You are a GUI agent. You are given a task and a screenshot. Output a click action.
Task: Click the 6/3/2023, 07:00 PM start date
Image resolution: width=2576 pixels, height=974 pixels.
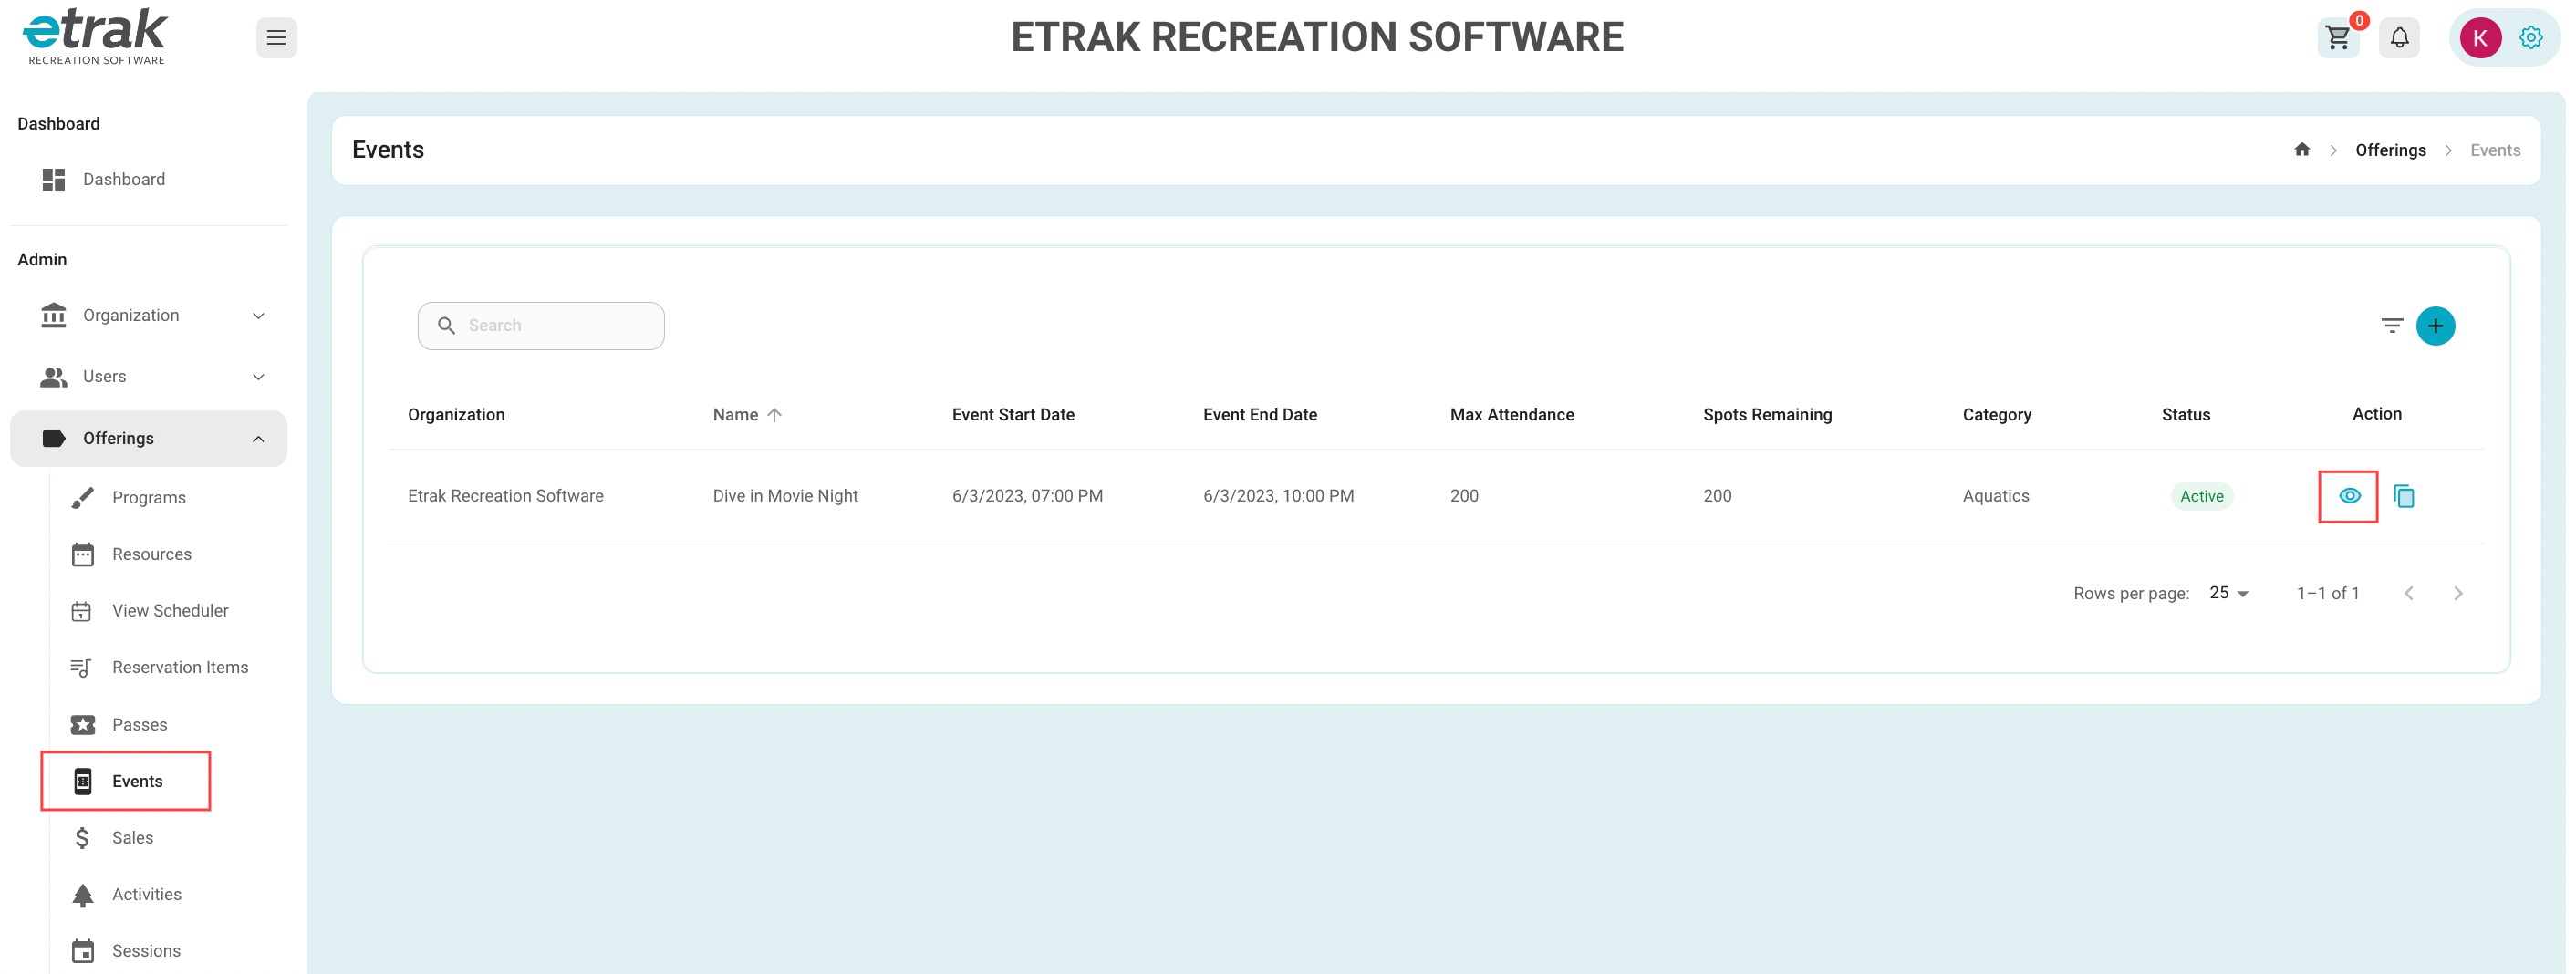1027,496
